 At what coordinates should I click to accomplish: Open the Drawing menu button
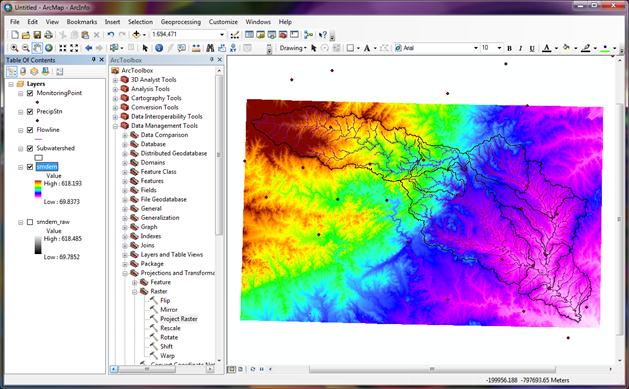[x=293, y=48]
